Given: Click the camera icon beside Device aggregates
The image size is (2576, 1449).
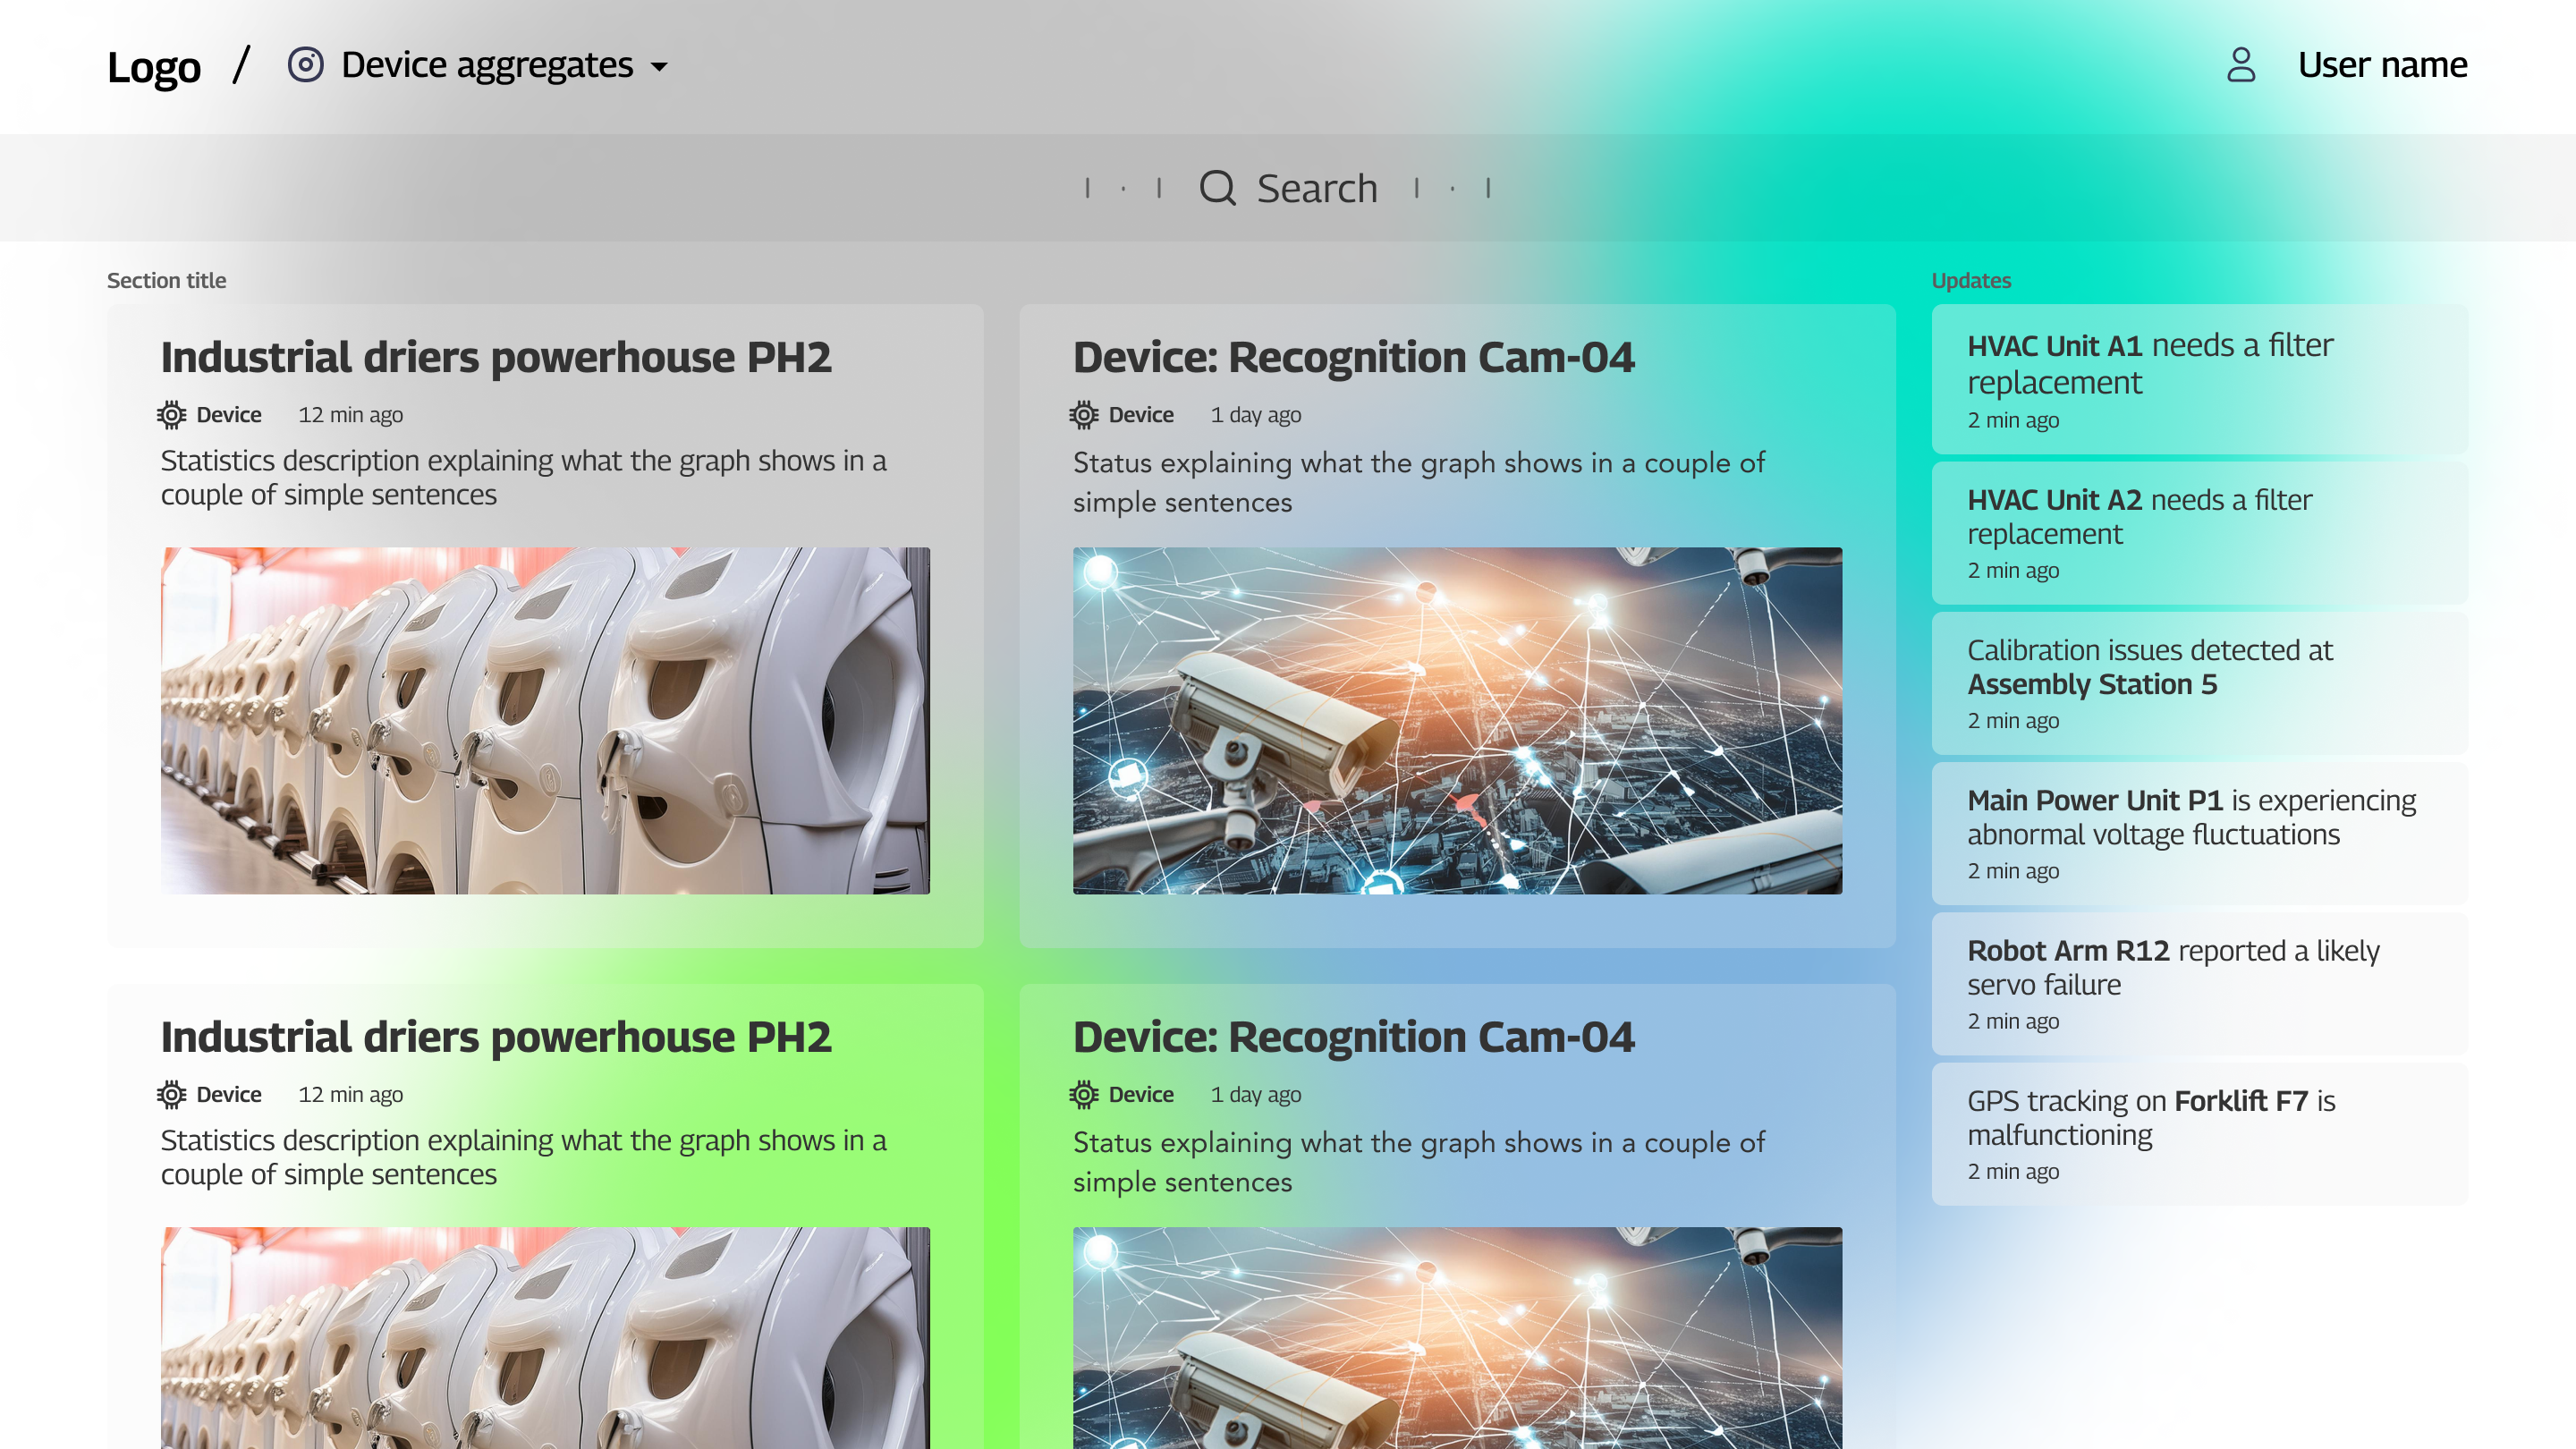Looking at the screenshot, I should (306, 64).
